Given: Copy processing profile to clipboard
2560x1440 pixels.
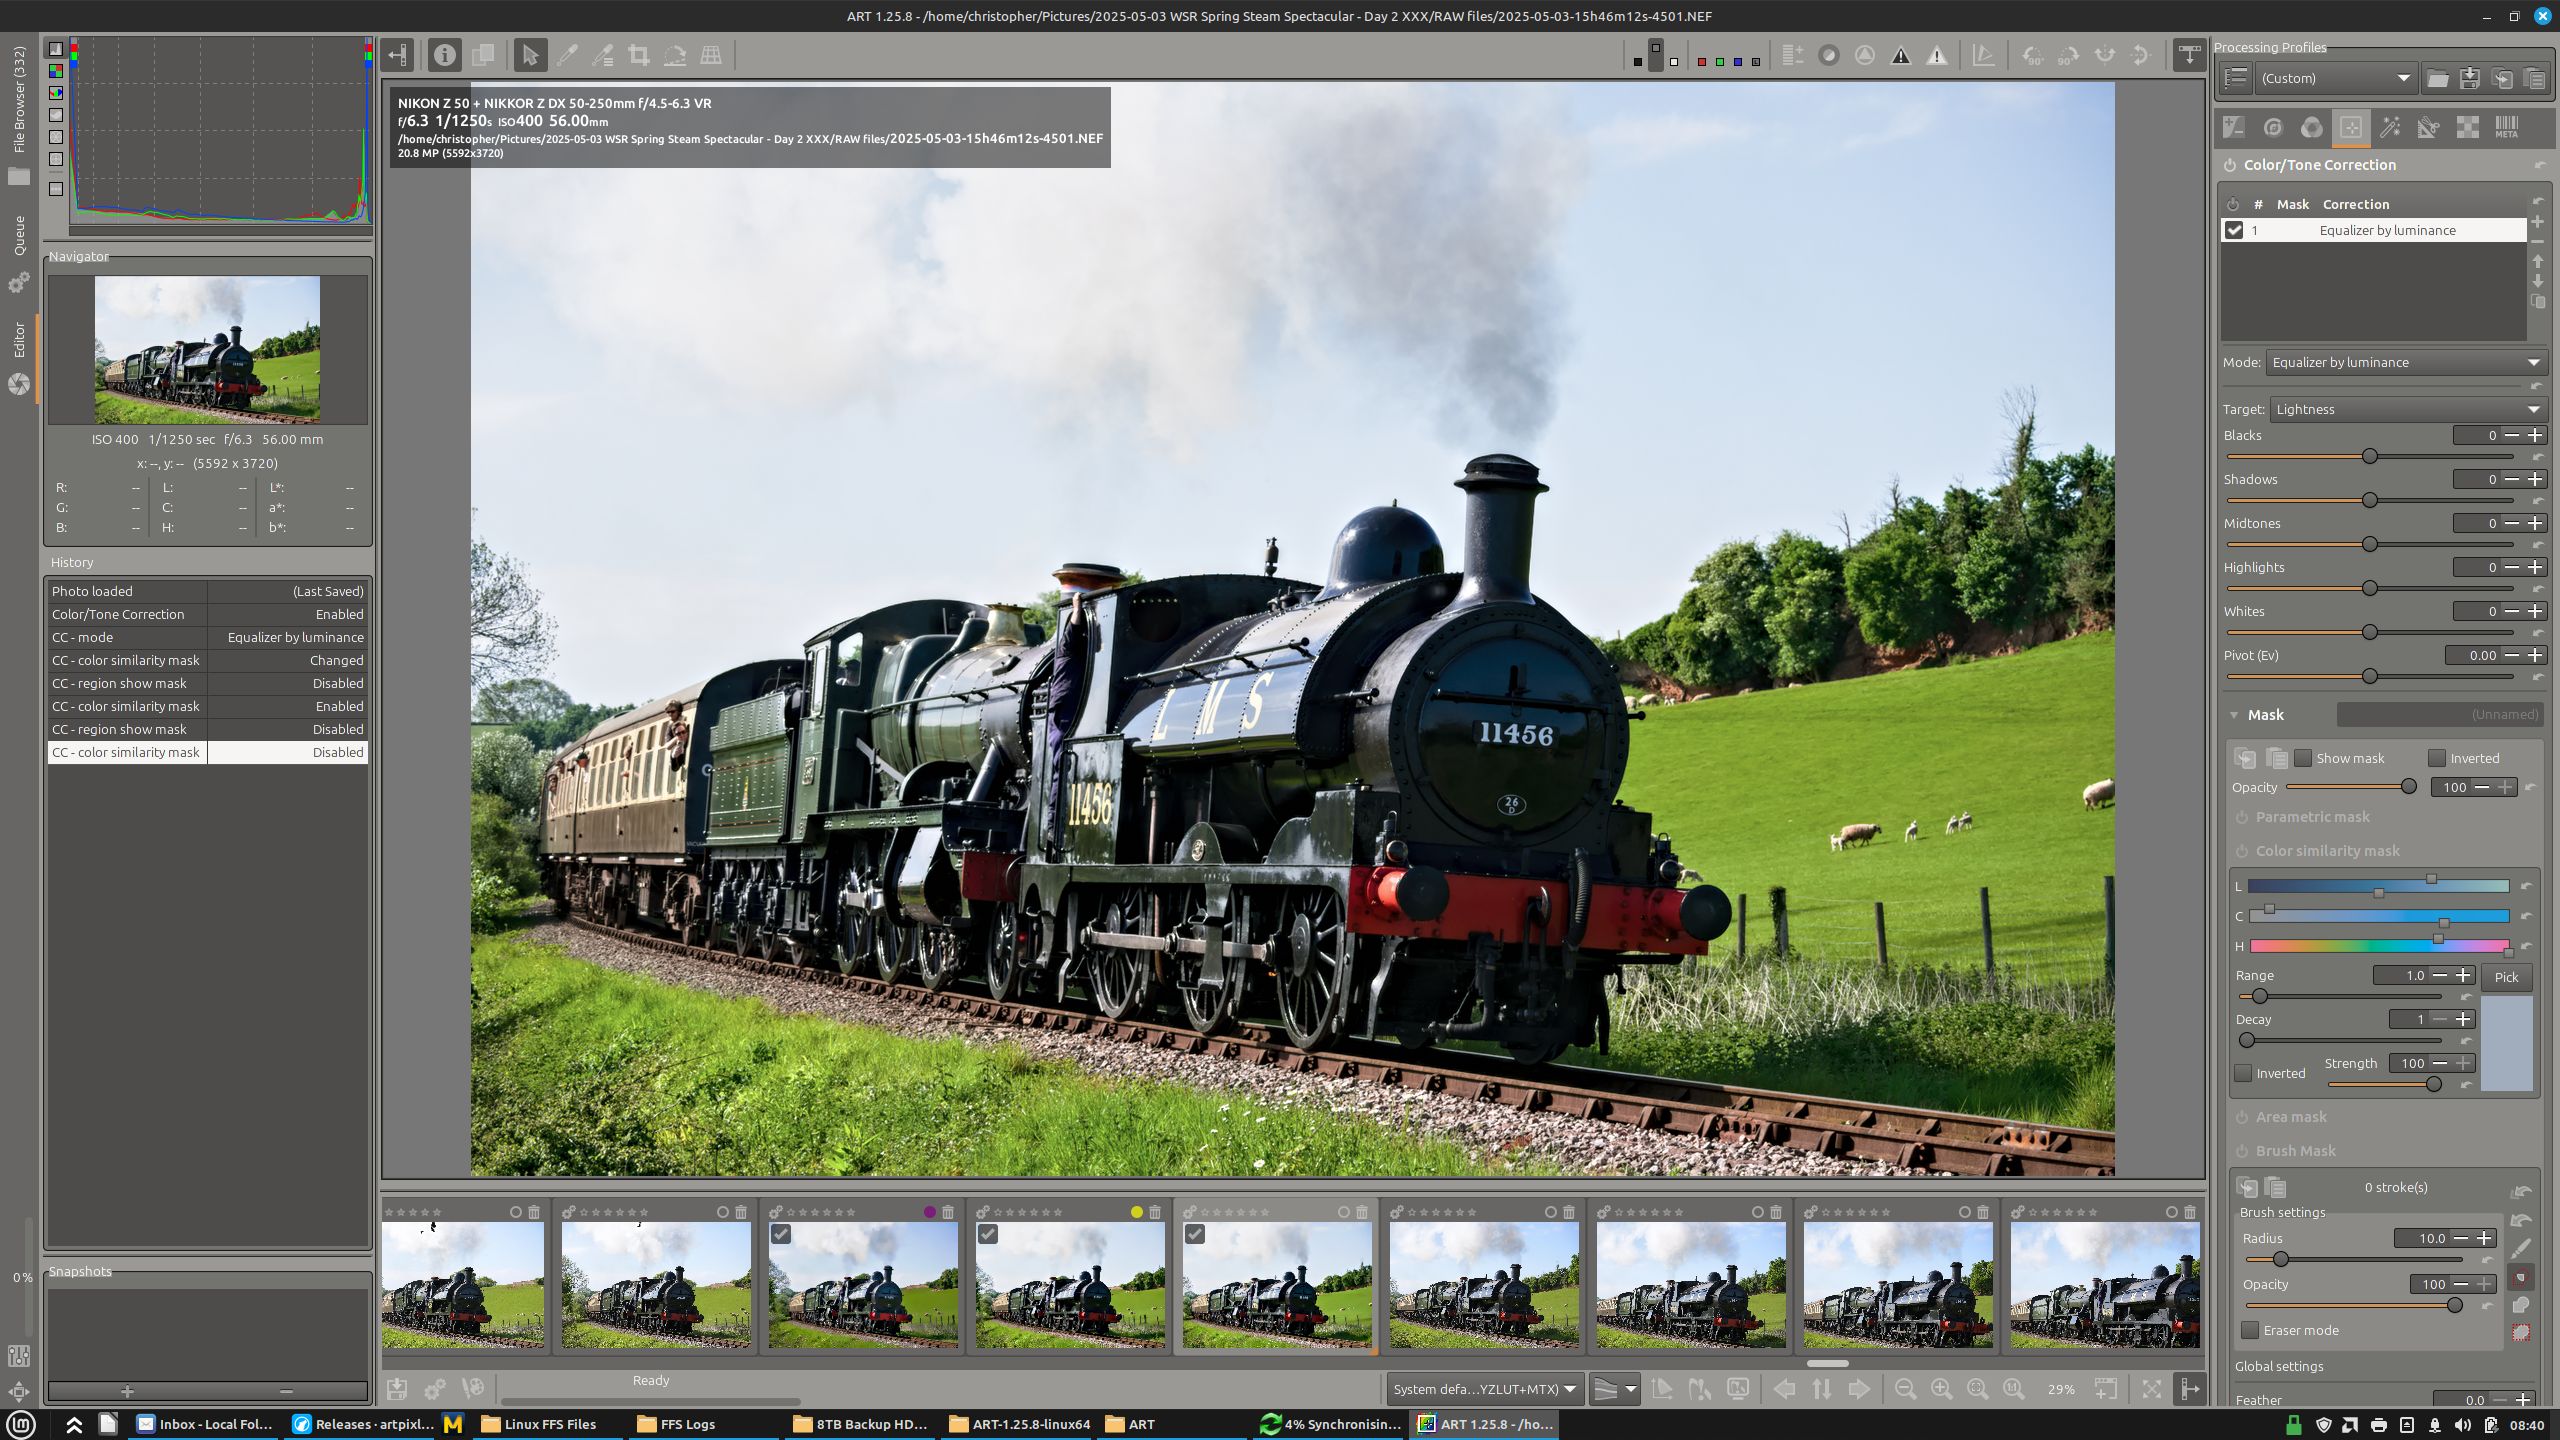Looking at the screenshot, I should click(2502, 78).
